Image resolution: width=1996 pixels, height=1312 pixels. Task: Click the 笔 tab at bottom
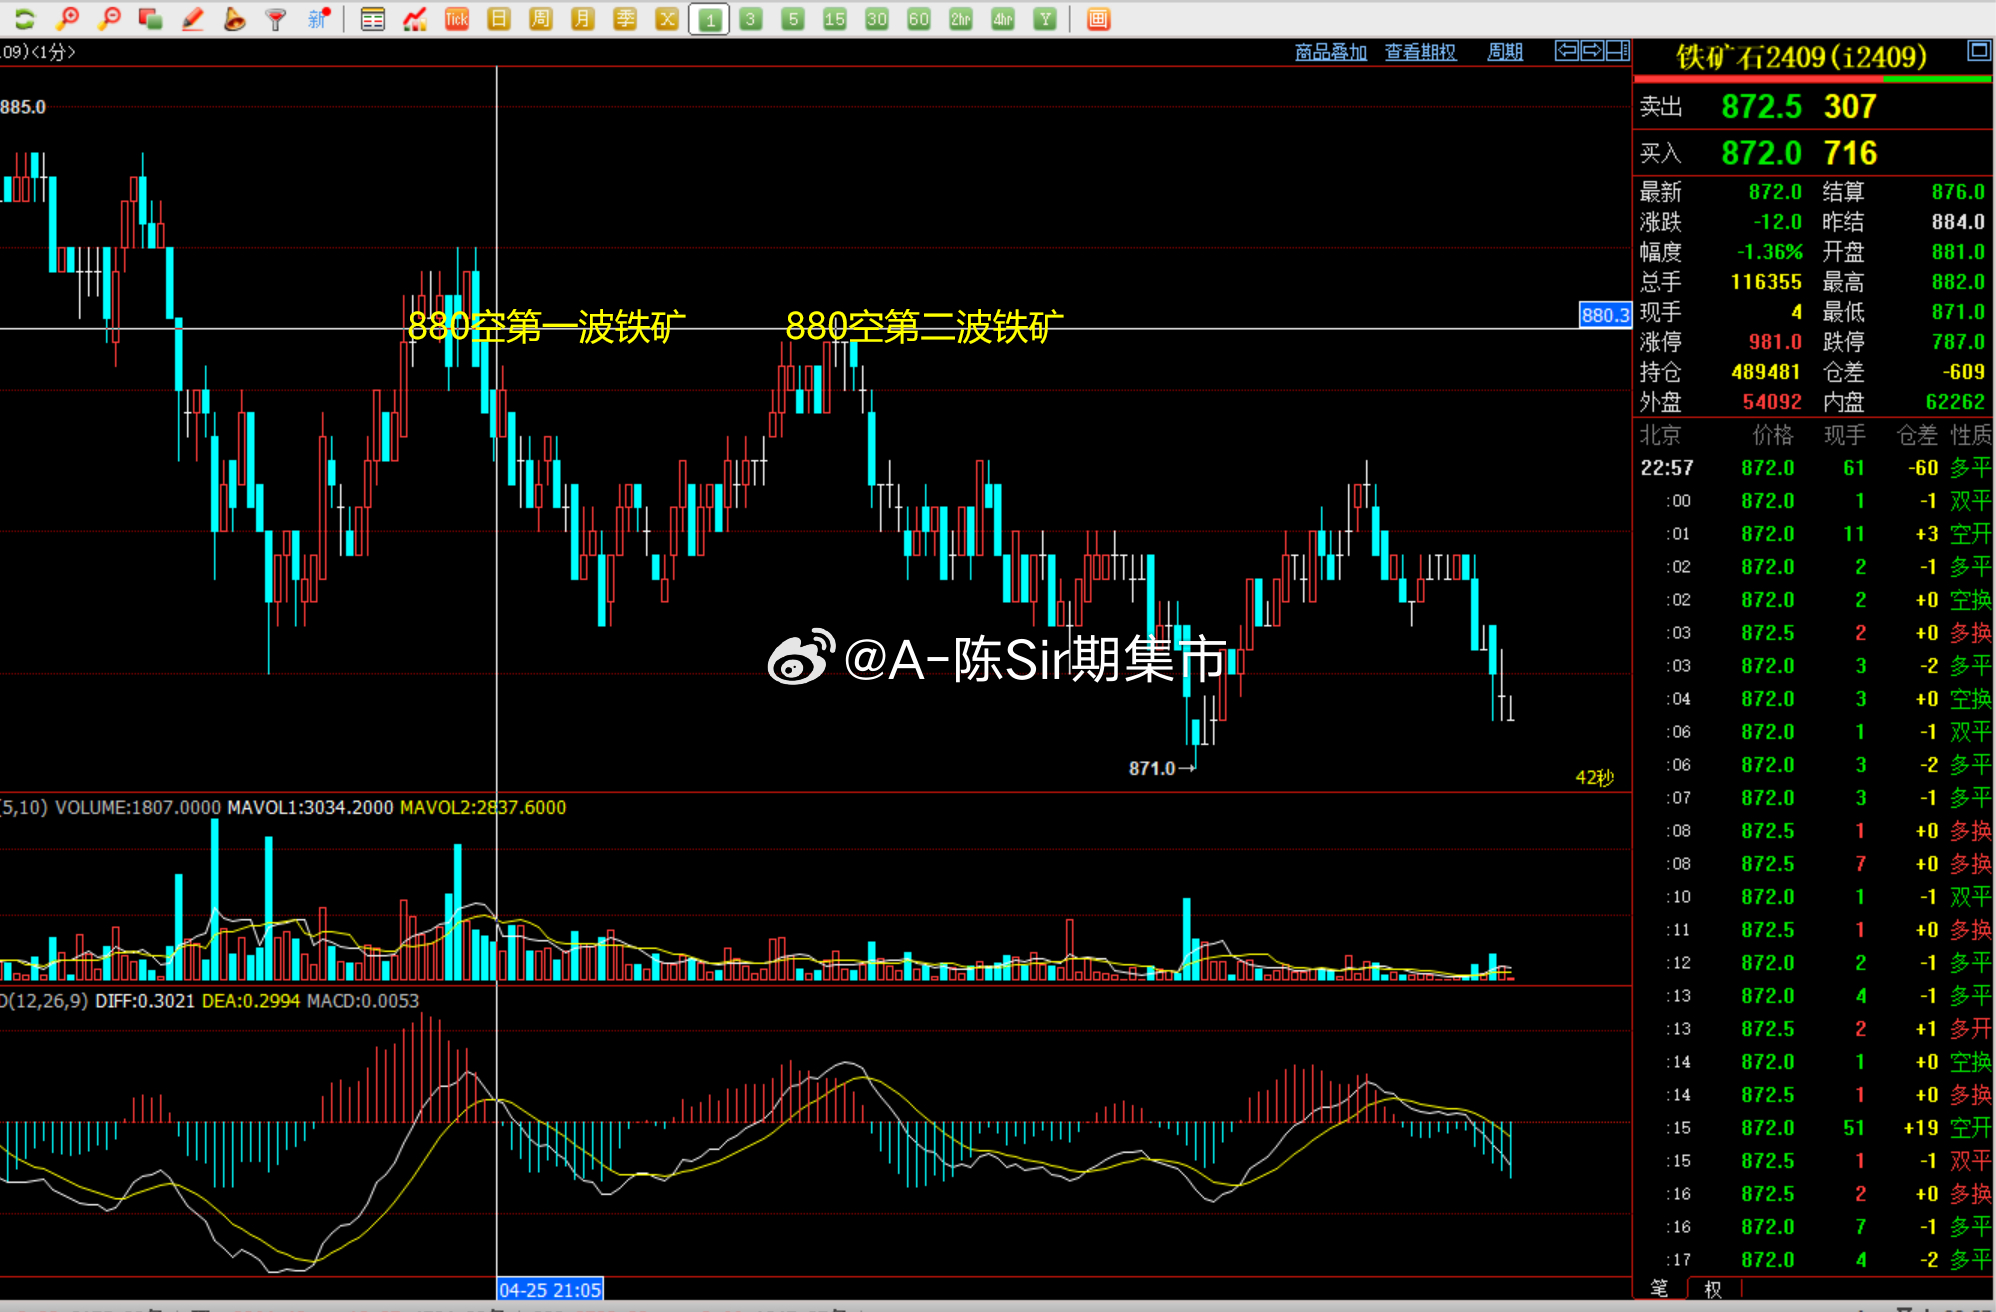[x=1659, y=1288]
